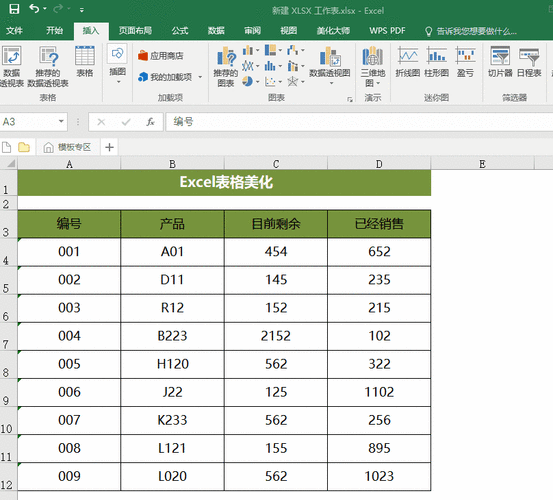Screen dimensions: 553x500
Task: Switch to the Data (数据) tab
Action: 216,31
